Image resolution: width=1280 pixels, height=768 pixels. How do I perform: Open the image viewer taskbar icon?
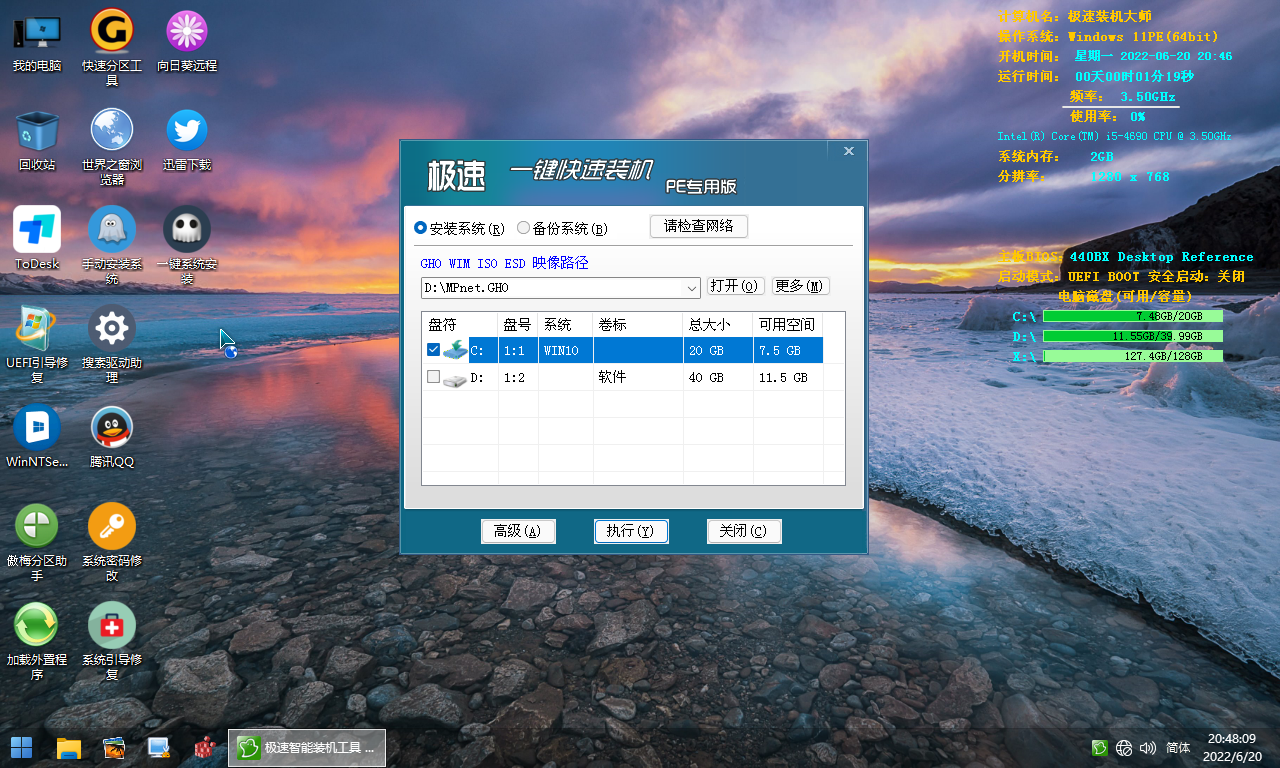114,747
